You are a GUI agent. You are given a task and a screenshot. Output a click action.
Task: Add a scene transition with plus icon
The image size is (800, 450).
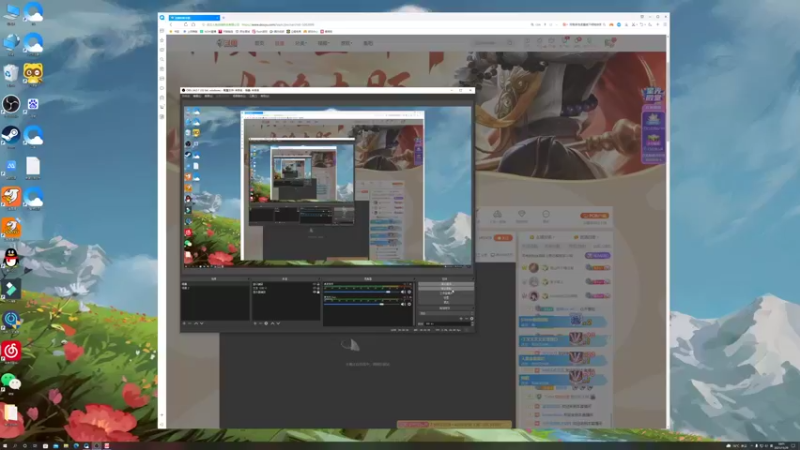[461, 319]
